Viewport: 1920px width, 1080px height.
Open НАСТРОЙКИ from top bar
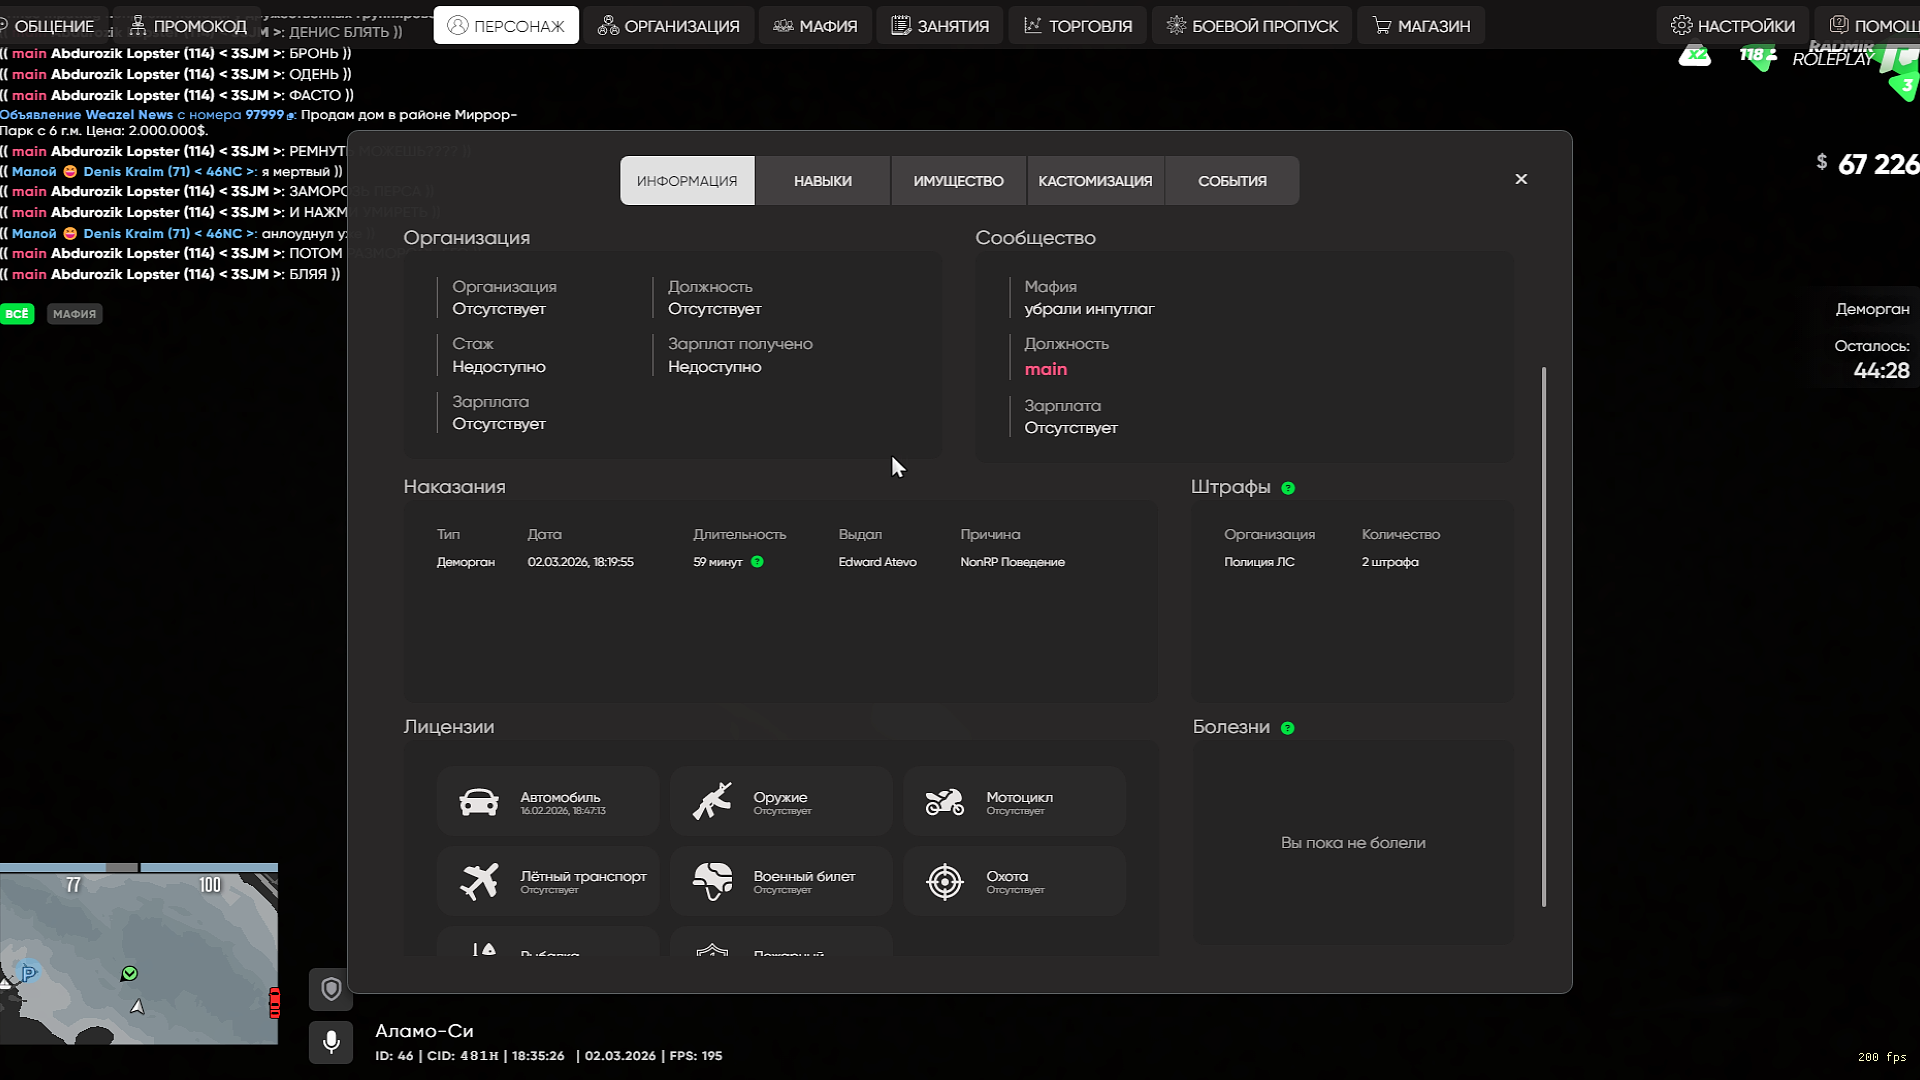point(1733,26)
